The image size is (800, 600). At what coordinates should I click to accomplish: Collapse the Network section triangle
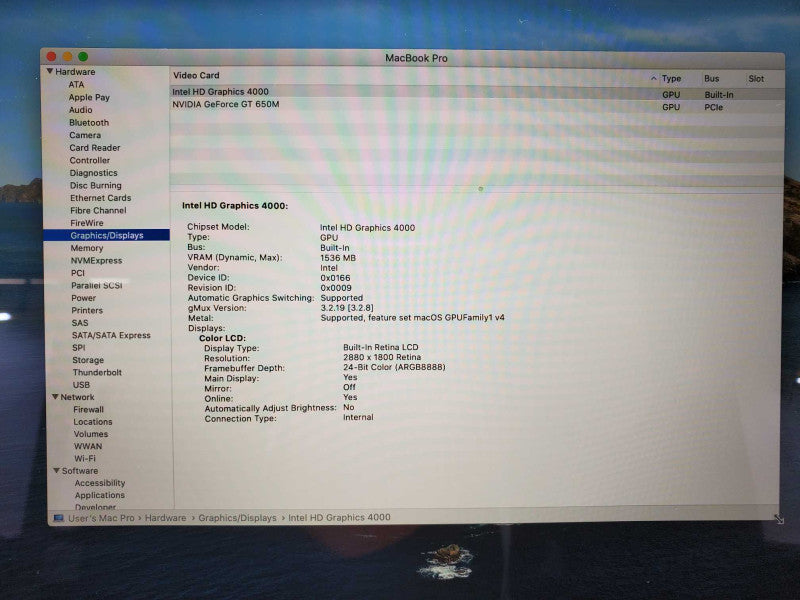coord(55,396)
